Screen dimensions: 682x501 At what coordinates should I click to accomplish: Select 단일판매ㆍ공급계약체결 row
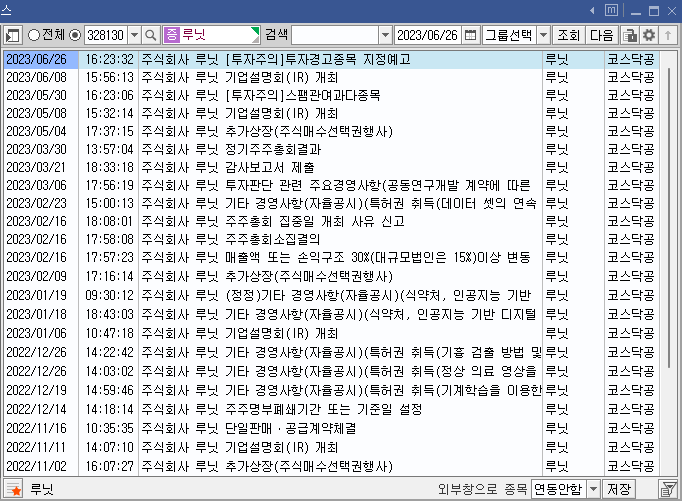pos(331,428)
